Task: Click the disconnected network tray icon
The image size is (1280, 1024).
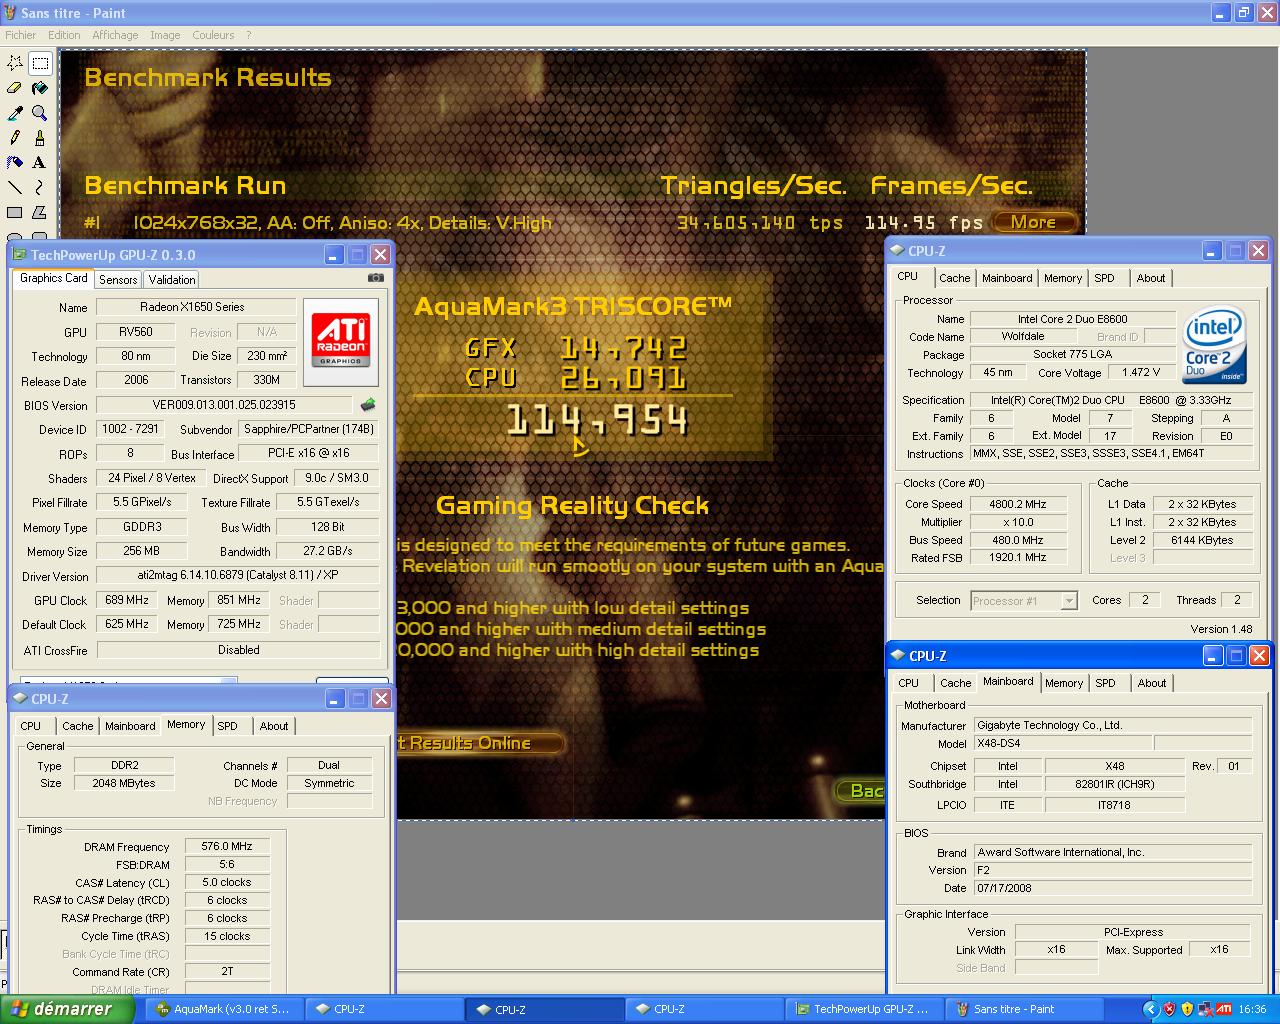Action: [x=1205, y=1009]
